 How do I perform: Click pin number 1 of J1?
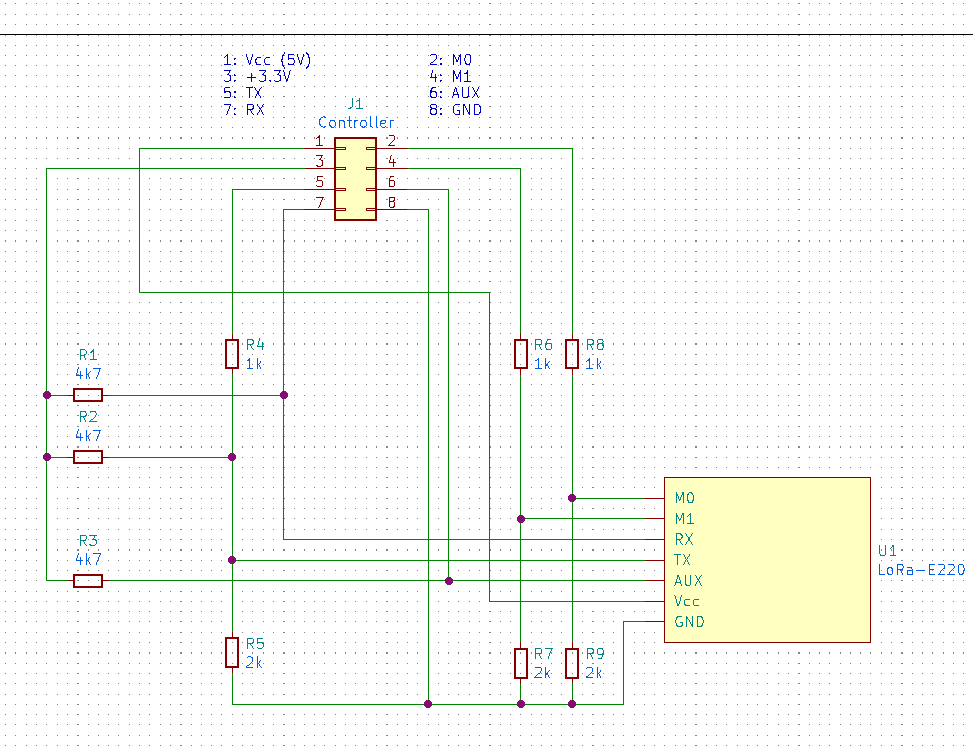320,141
